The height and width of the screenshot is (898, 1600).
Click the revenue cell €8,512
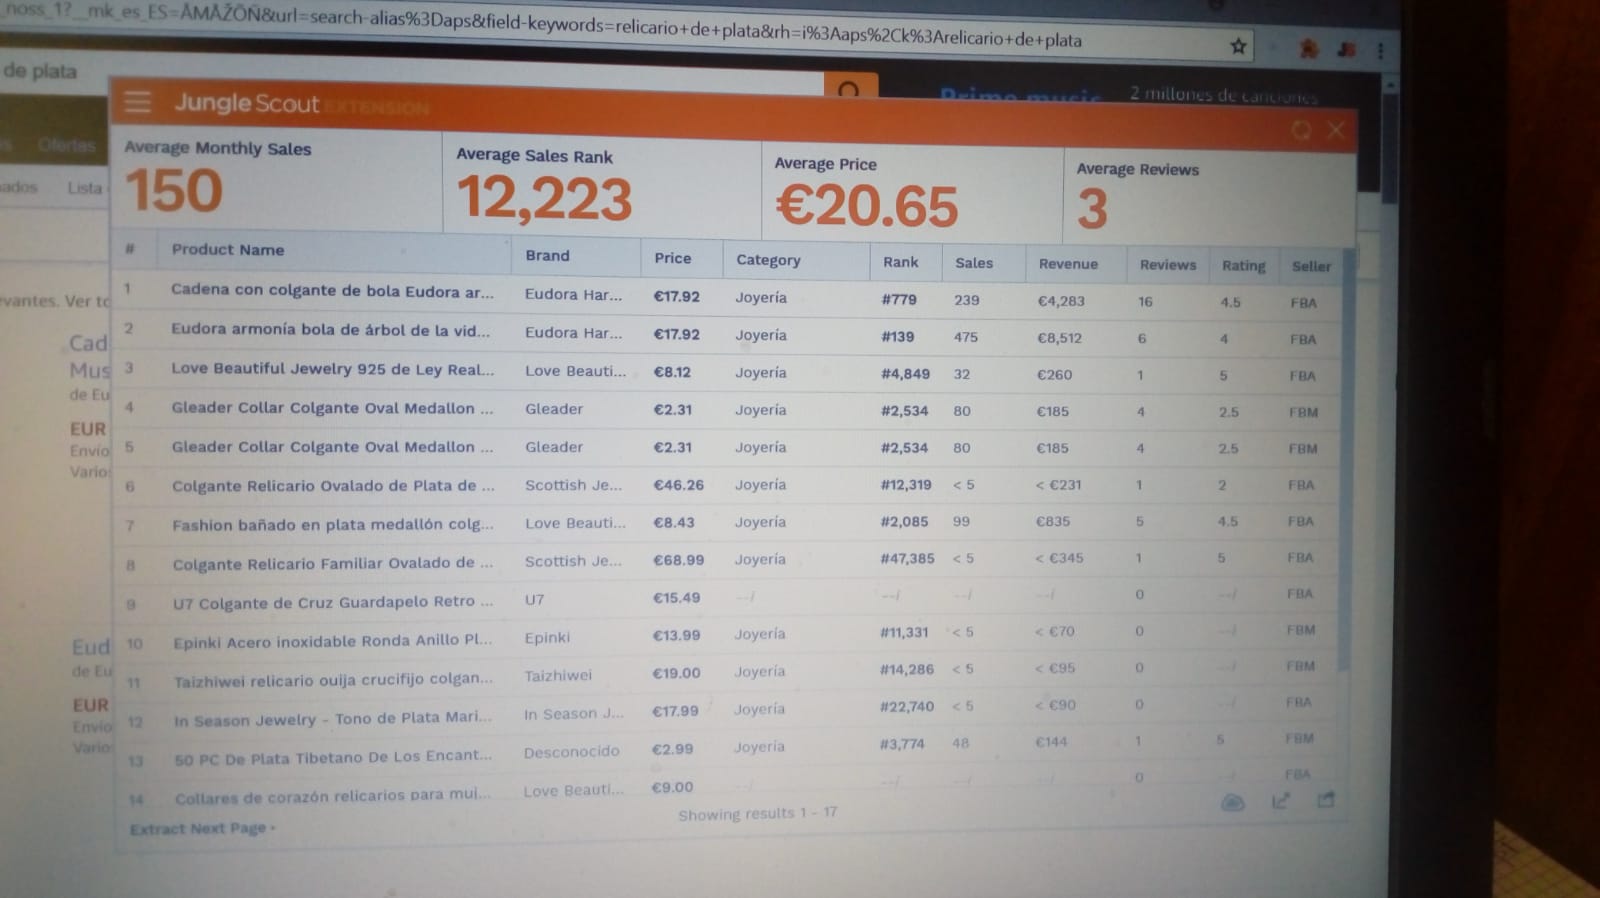point(1059,338)
